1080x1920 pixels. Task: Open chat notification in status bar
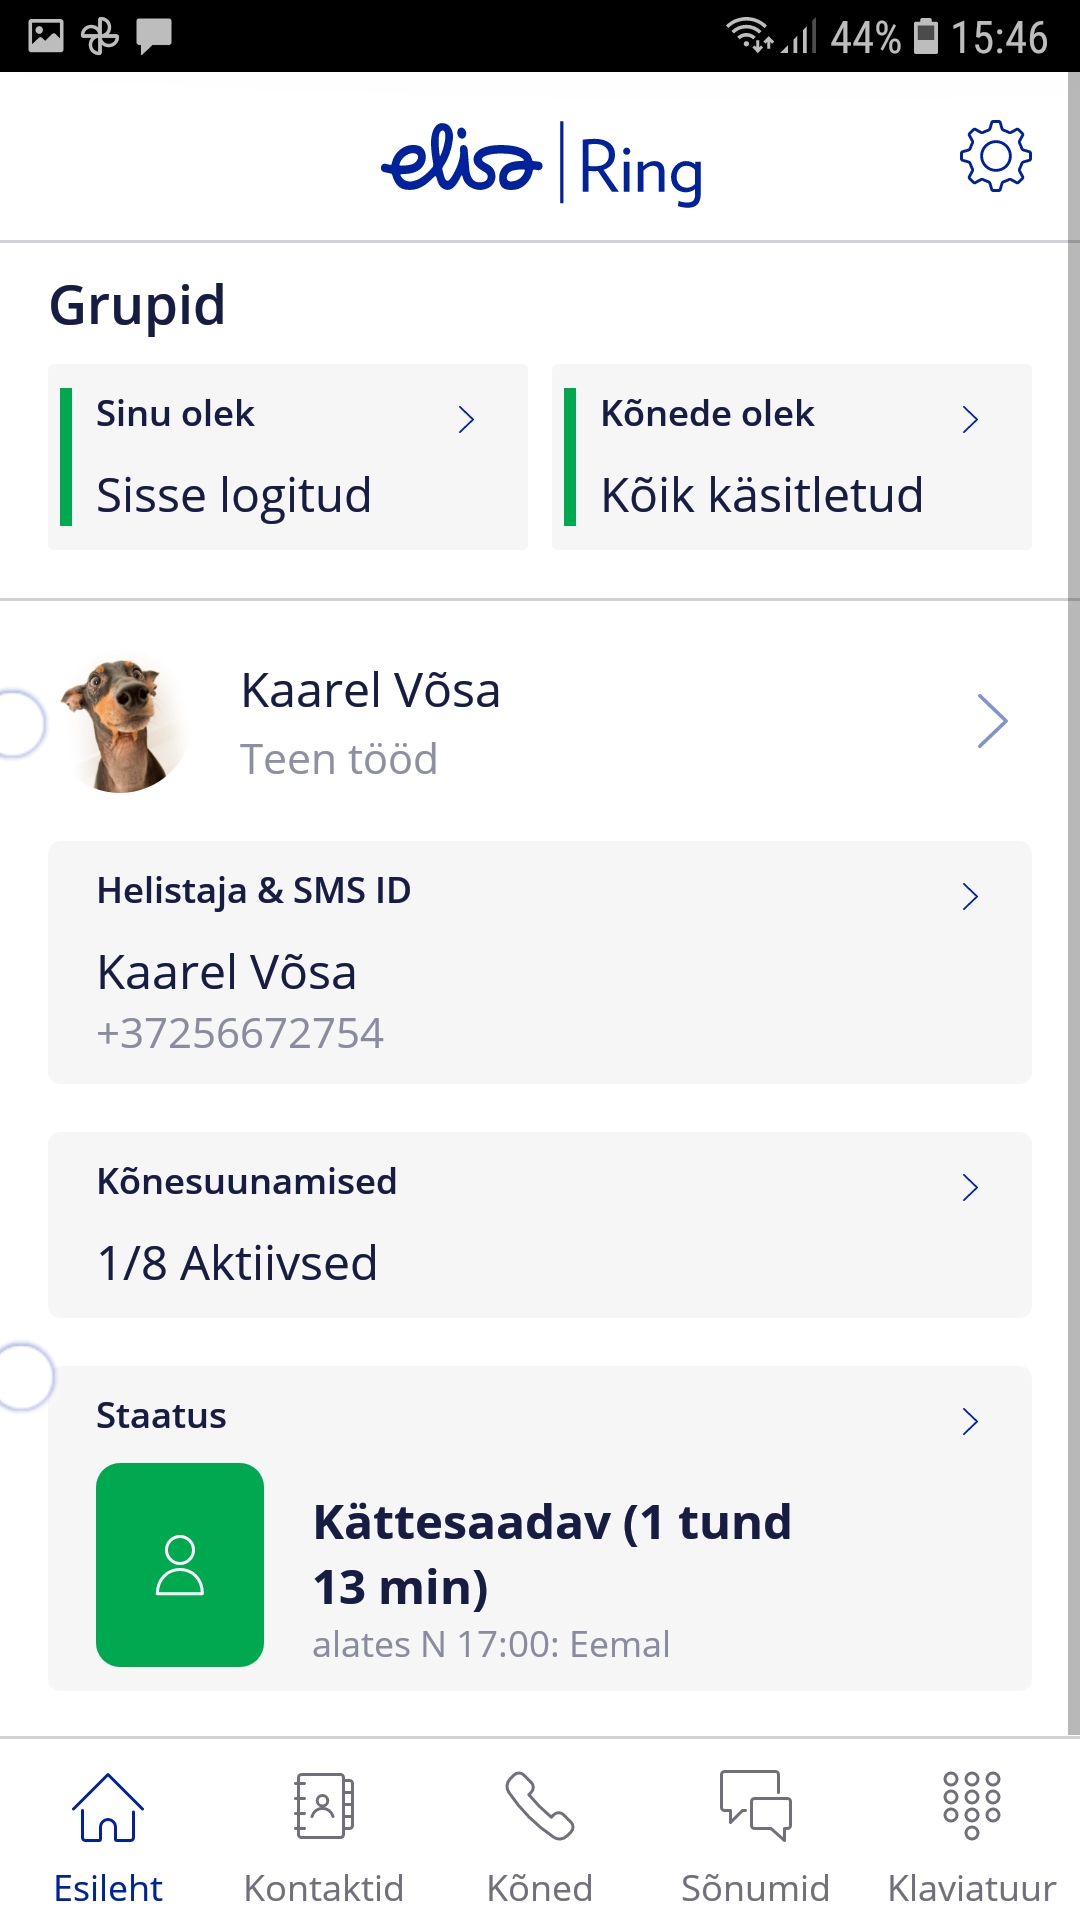[154, 37]
